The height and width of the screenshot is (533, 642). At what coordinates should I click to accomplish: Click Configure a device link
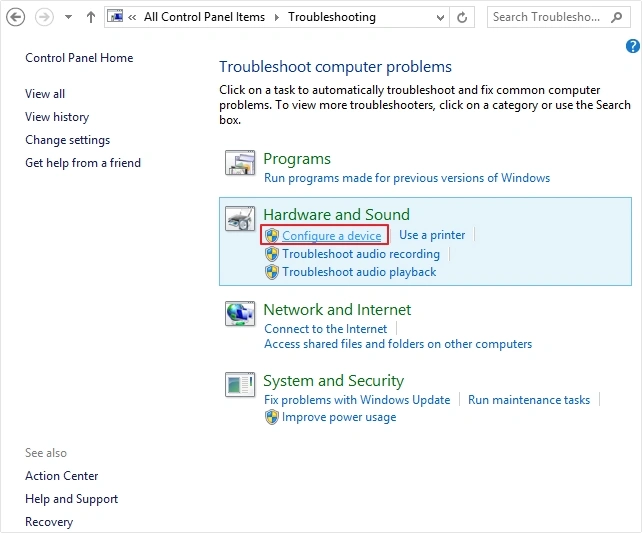332,236
